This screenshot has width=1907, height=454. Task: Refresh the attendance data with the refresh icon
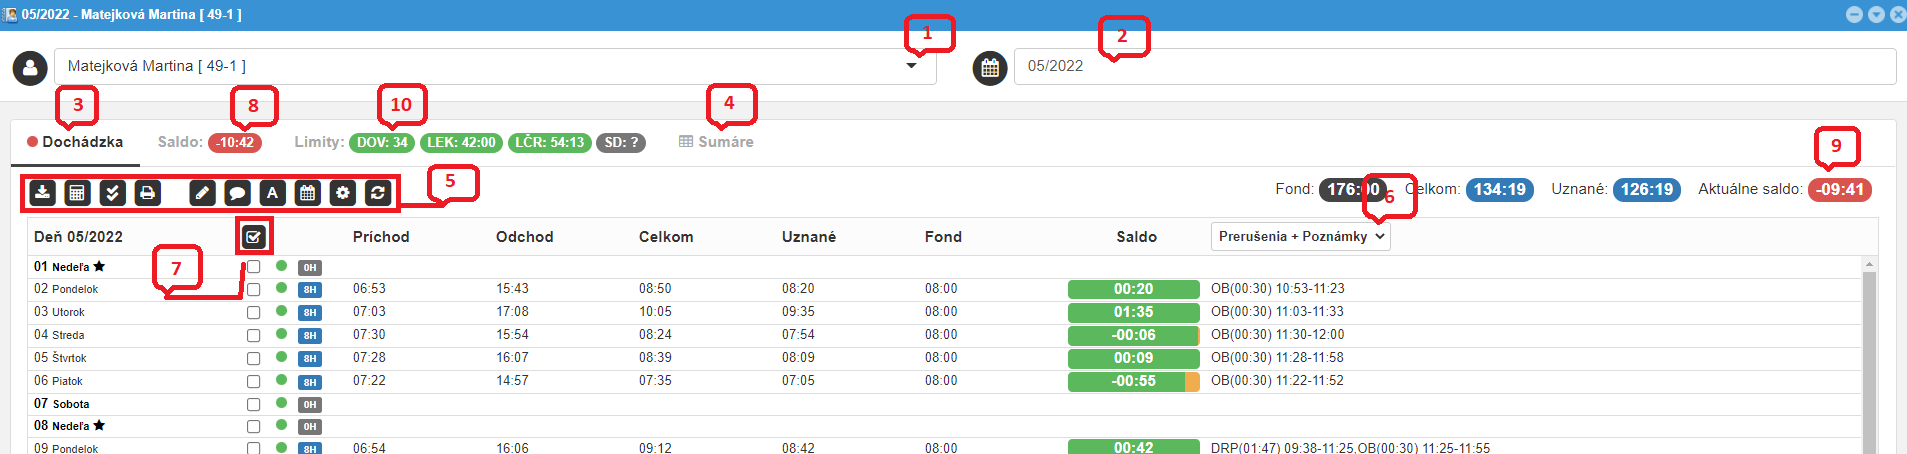coord(378,193)
